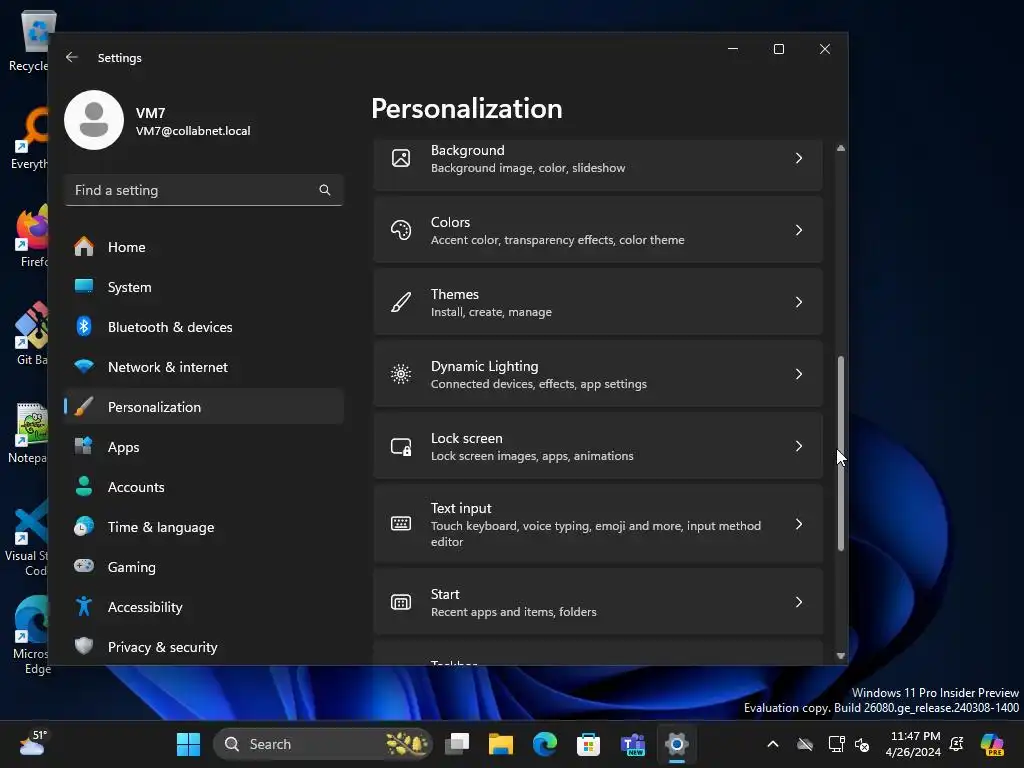Click the Accounts person icon in sidebar
1024x768 pixels.
point(84,486)
